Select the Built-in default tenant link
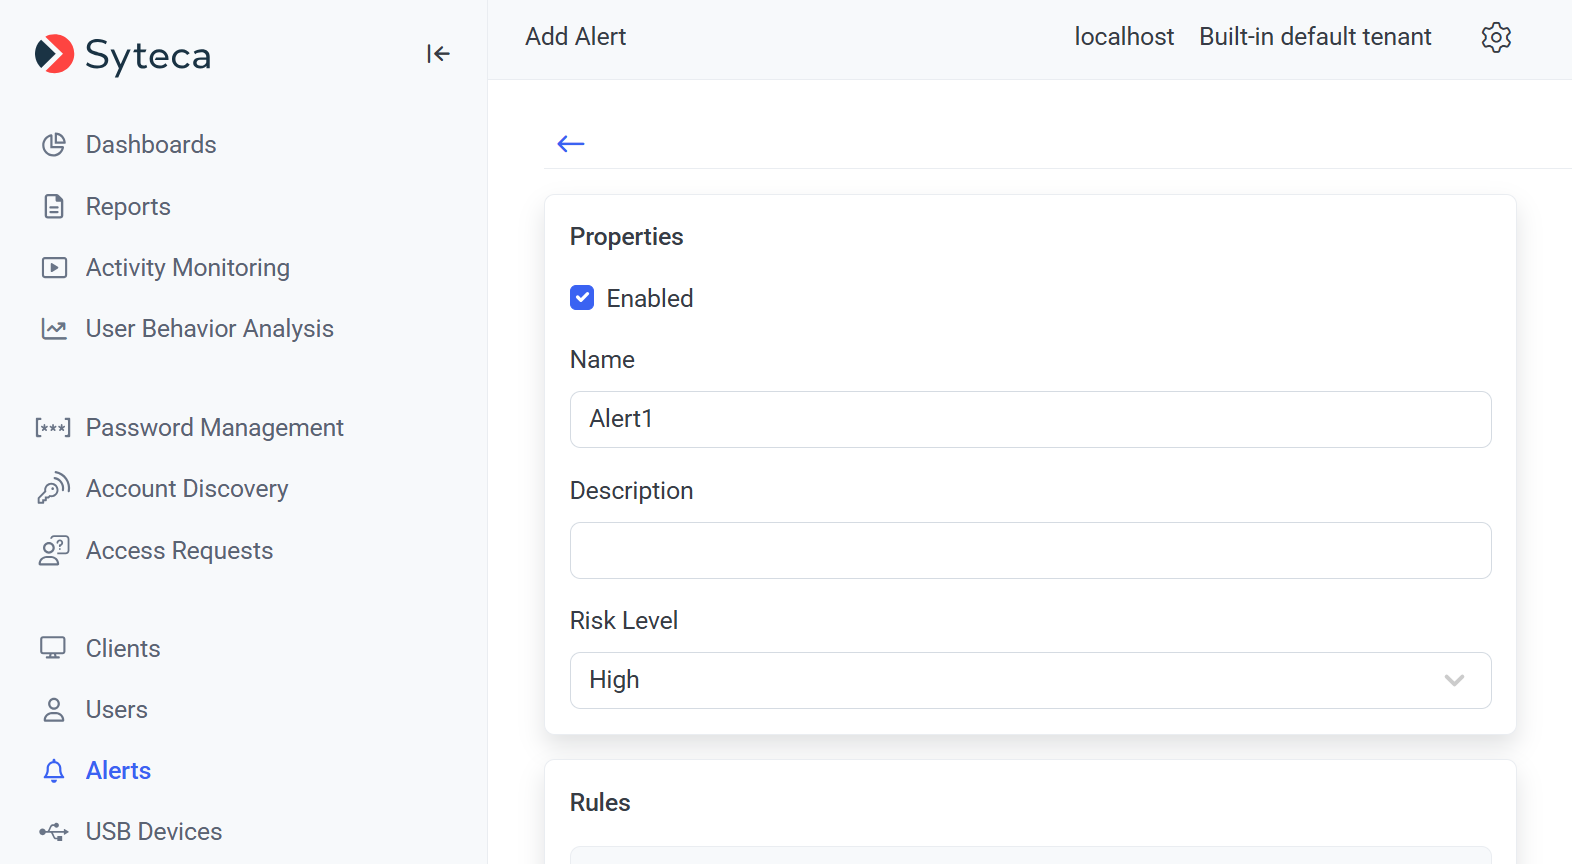The height and width of the screenshot is (864, 1572). click(1315, 37)
